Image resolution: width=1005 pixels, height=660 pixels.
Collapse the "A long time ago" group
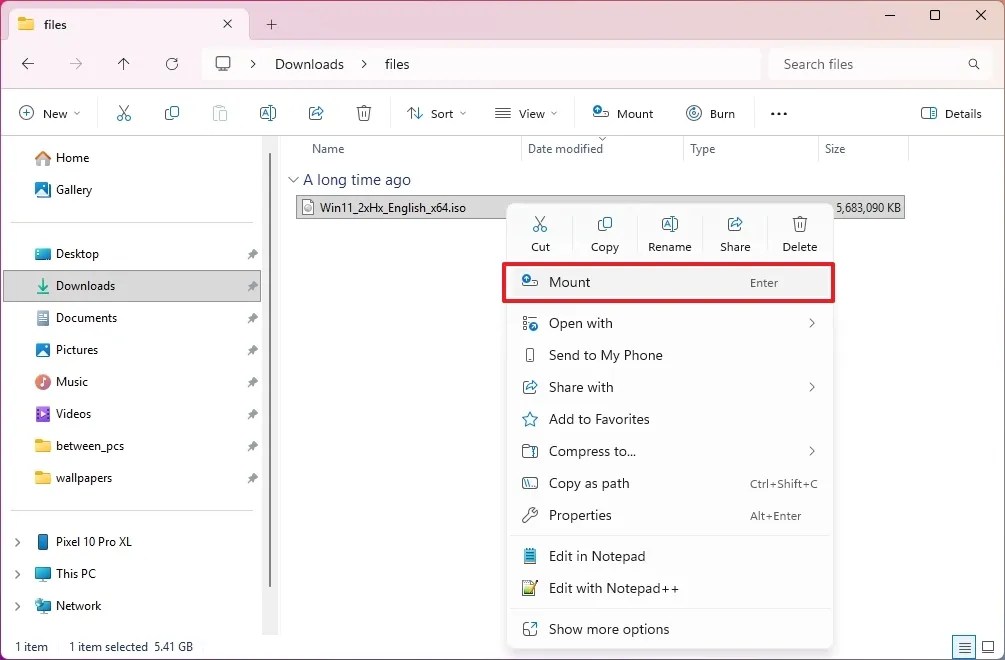pos(293,179)
